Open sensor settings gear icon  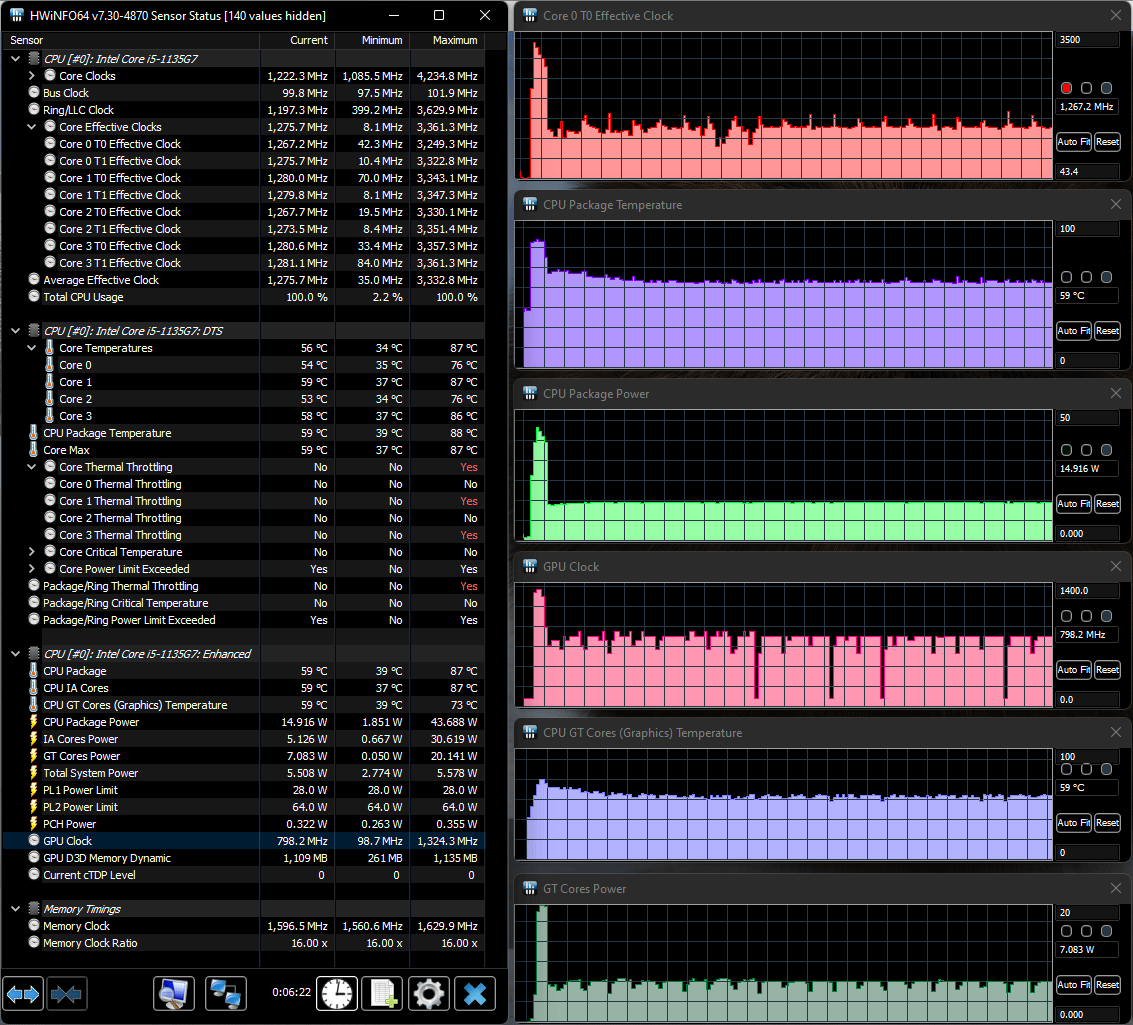pyautogui.click(x=429, y=993)
